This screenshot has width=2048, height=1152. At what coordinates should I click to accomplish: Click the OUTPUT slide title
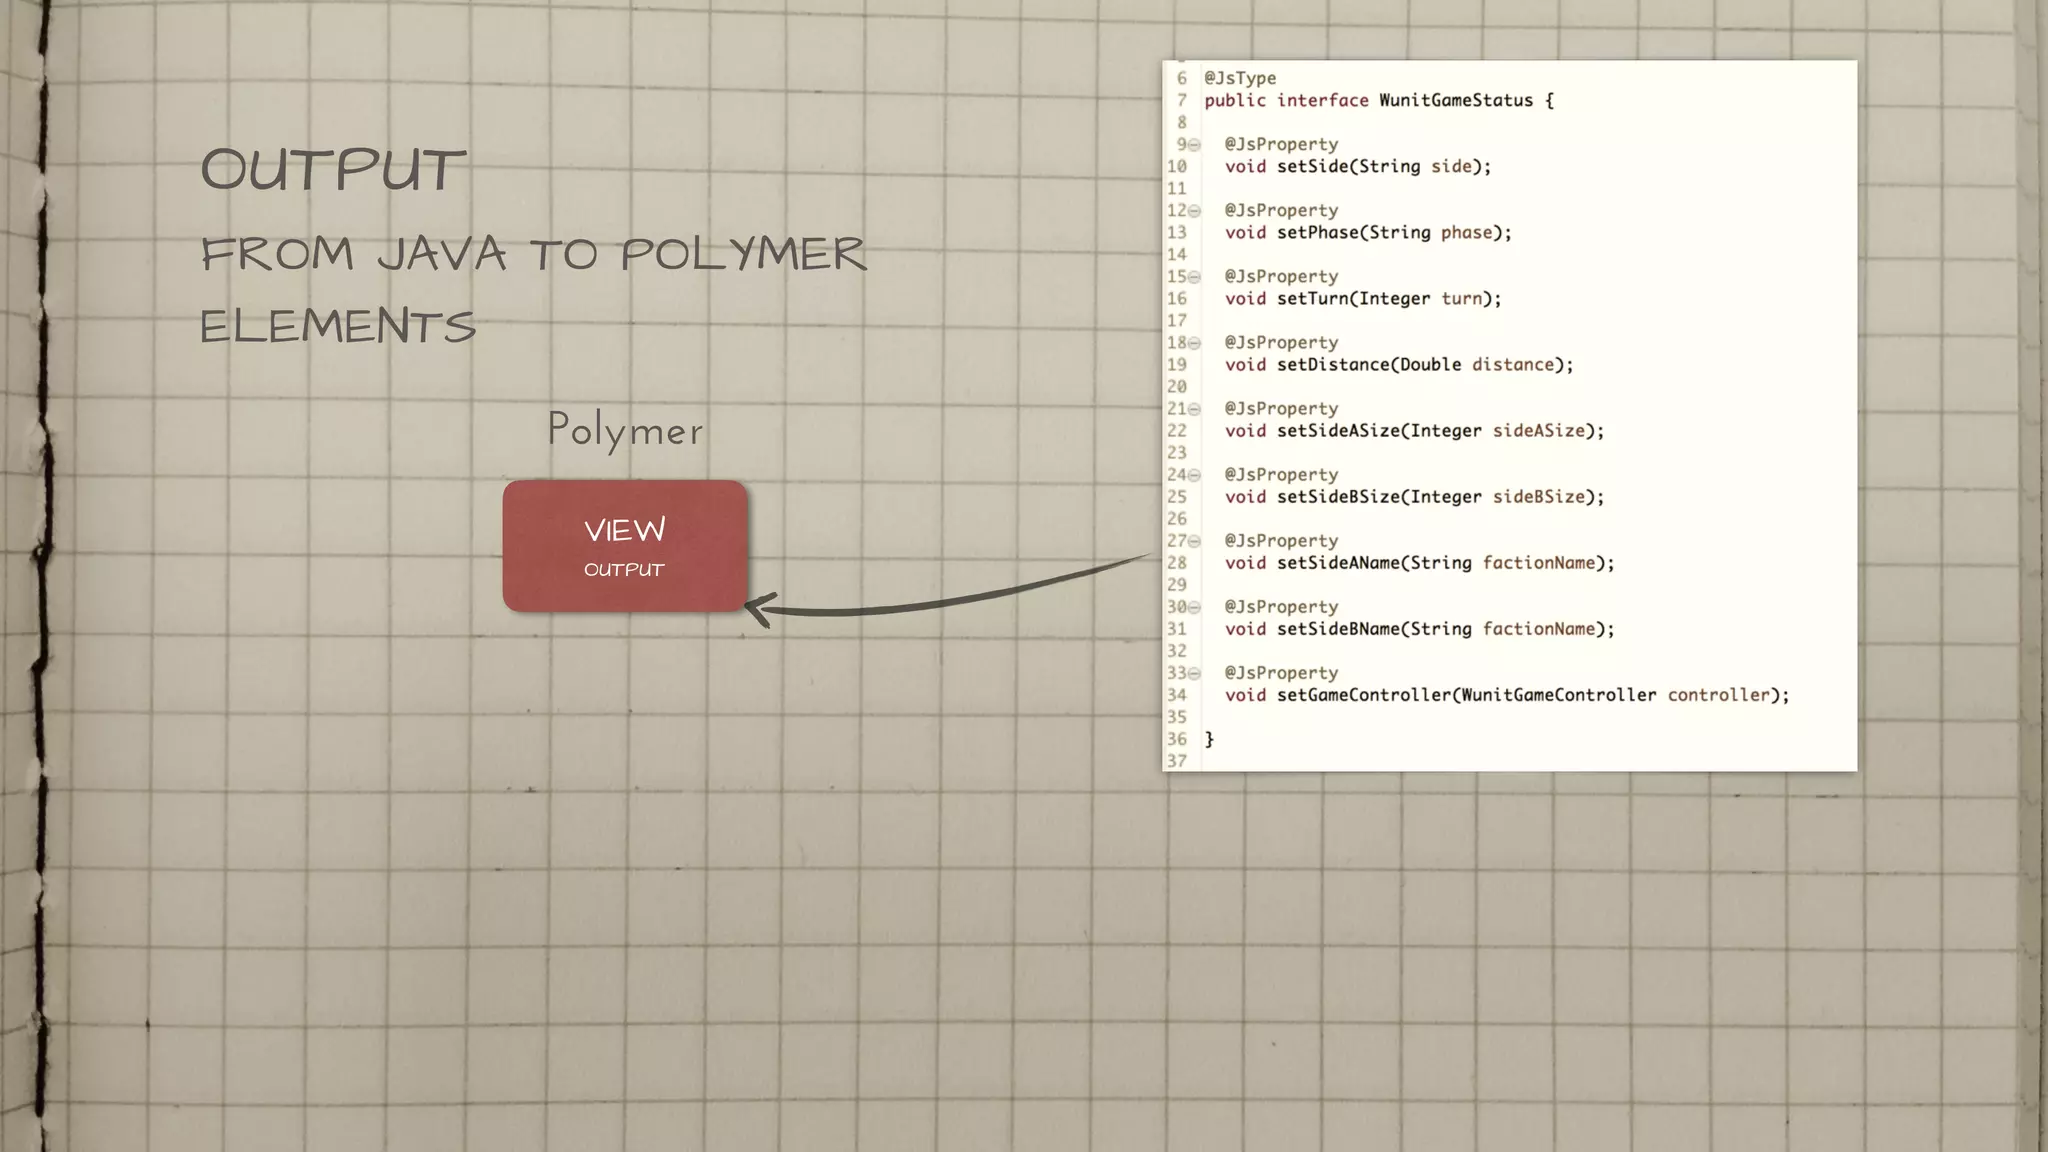coord(333,169)
